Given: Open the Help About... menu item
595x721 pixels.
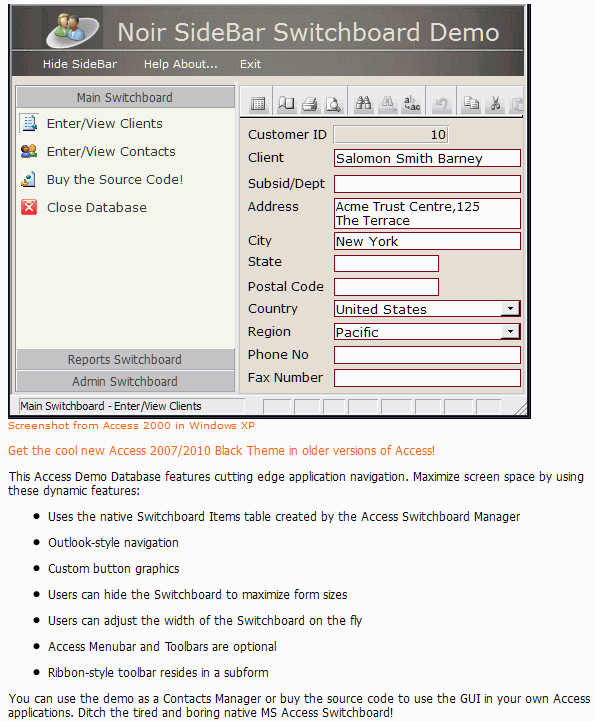Looking at the screenshot, I should pos(181,64).
